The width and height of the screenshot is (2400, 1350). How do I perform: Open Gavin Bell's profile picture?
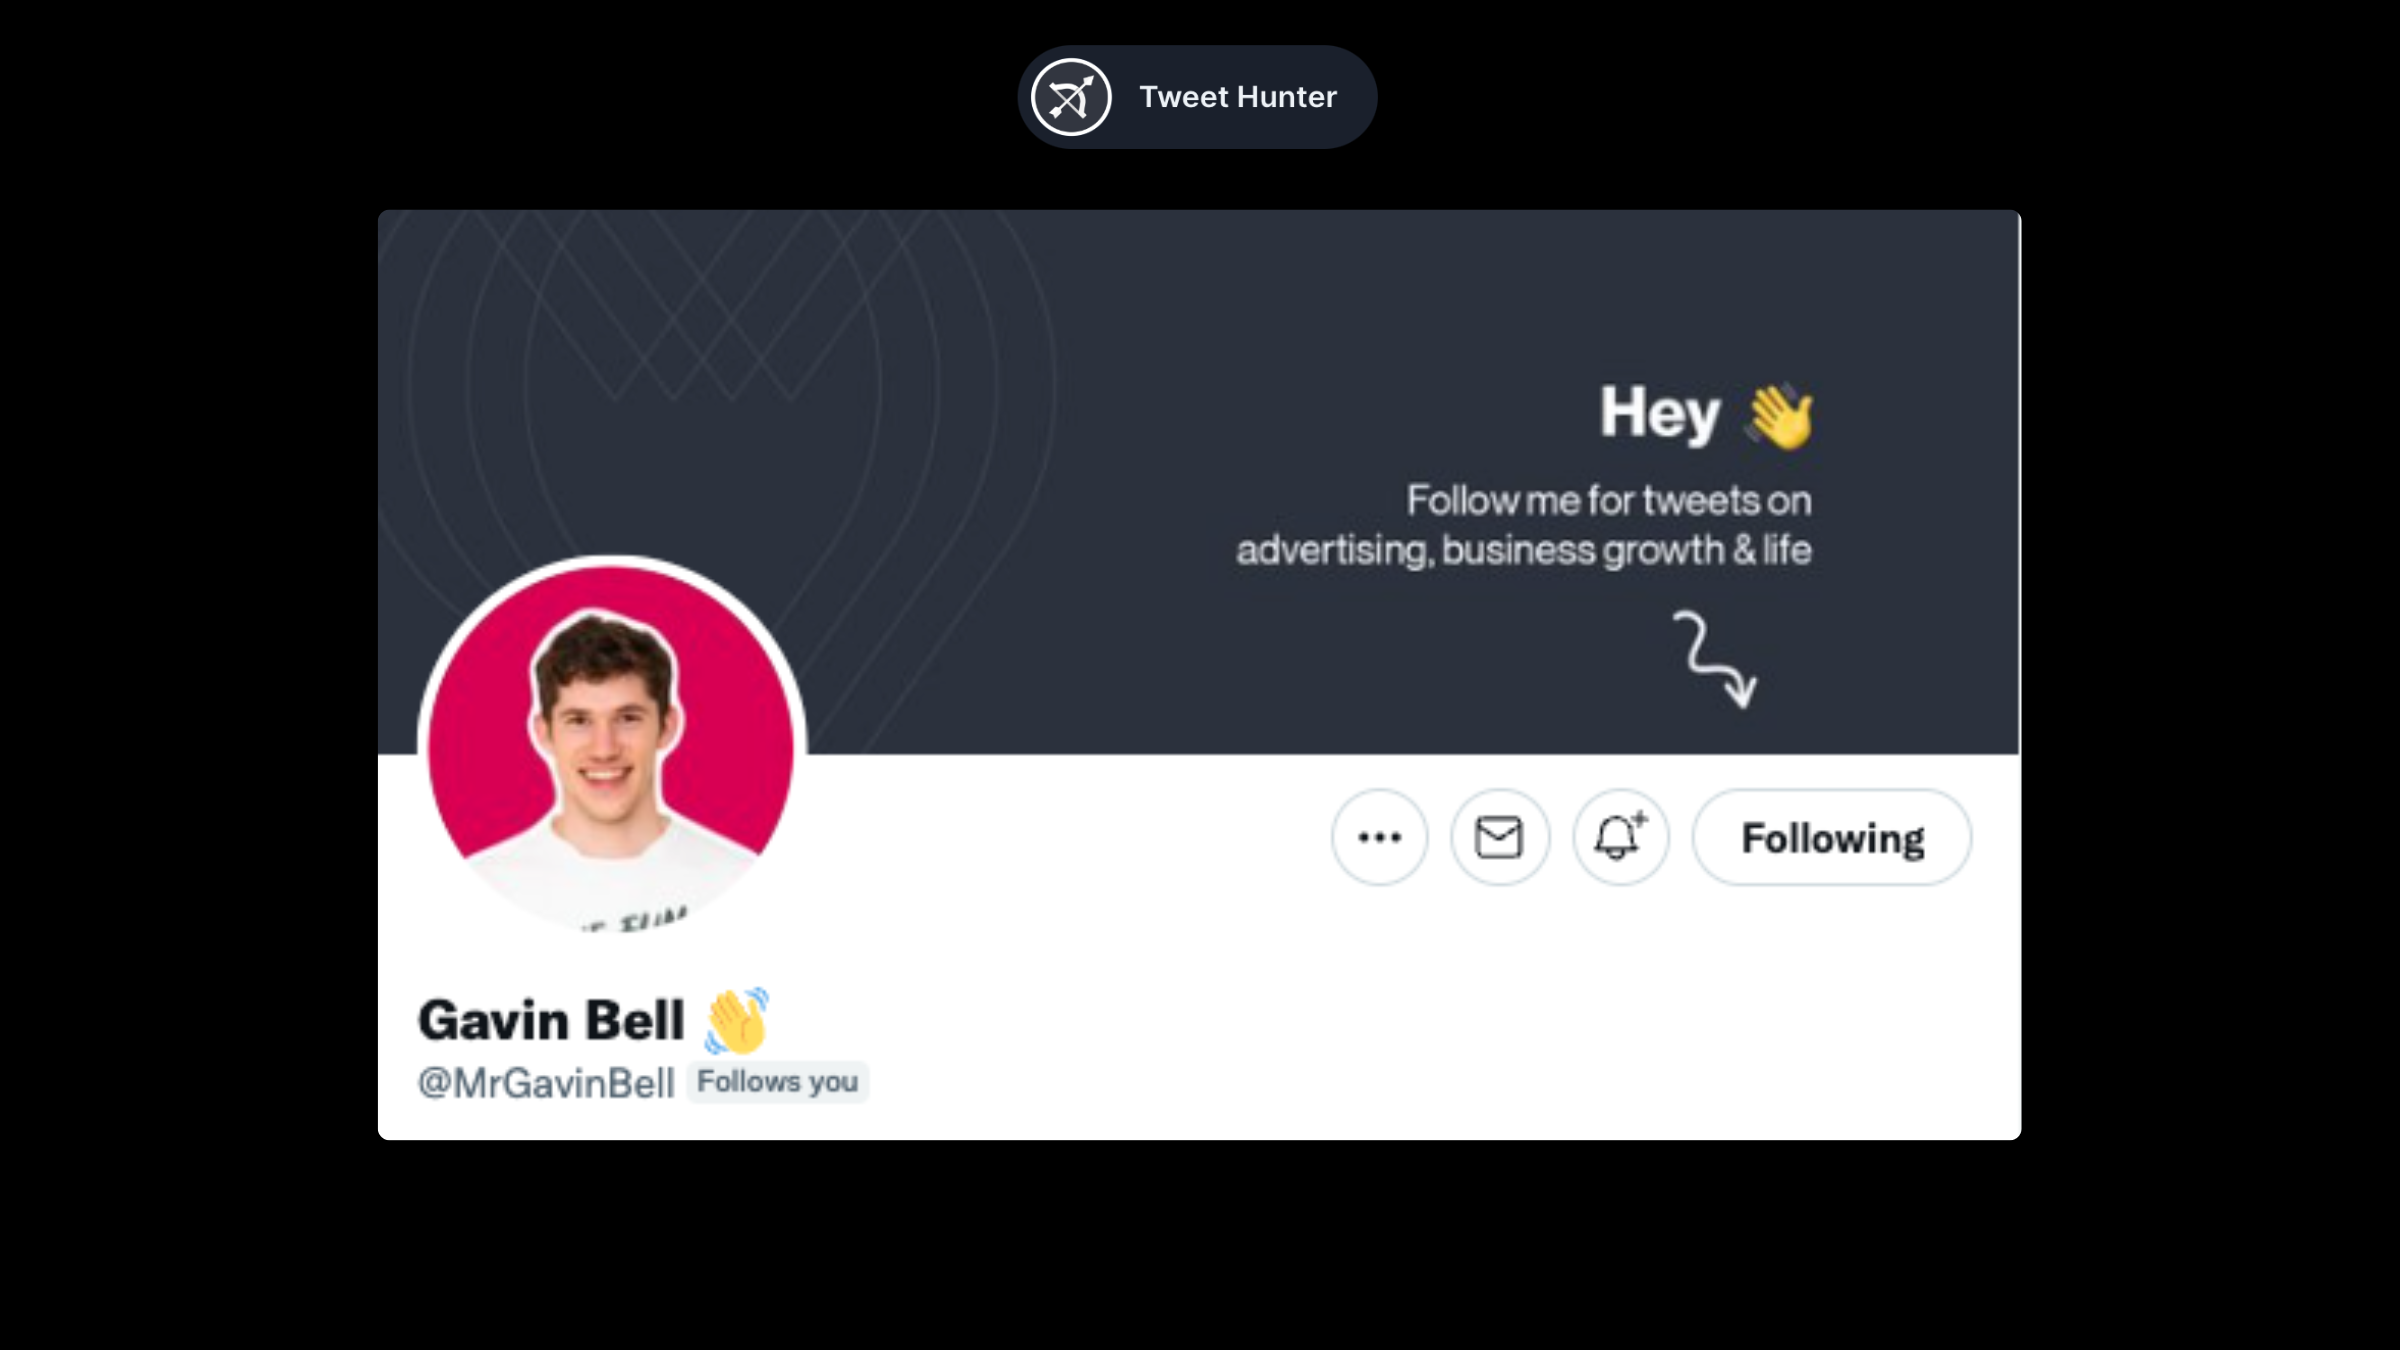[611, 747]
